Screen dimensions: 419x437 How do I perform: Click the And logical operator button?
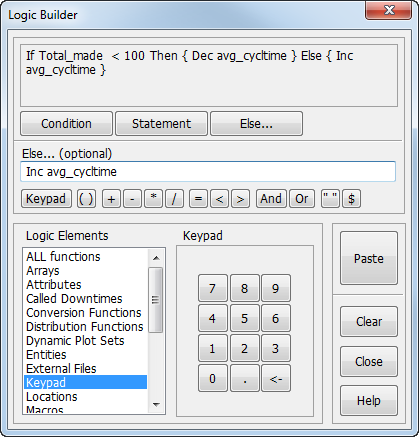[x=271, y=199]
